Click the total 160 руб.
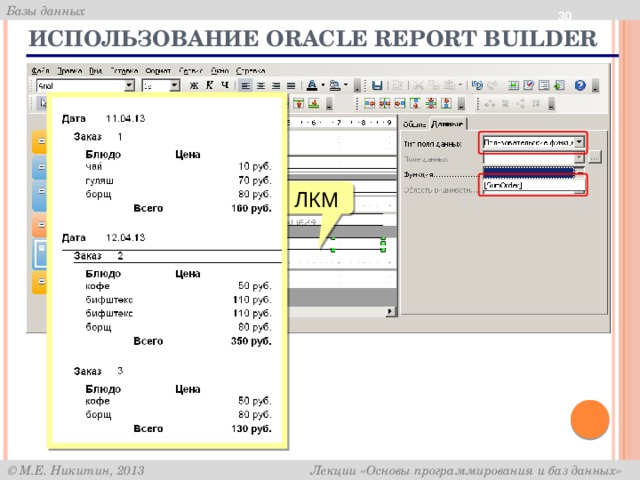The height and width of the screenshot is (480, 640). pos(251,208)
